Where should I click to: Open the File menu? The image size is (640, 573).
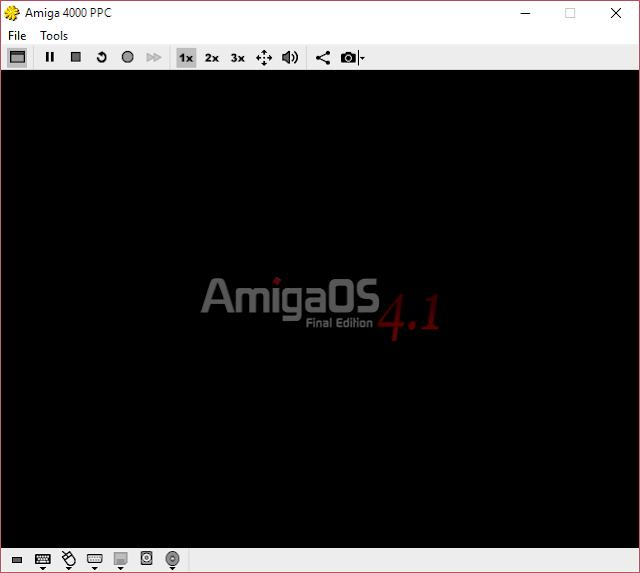[17, 36]
